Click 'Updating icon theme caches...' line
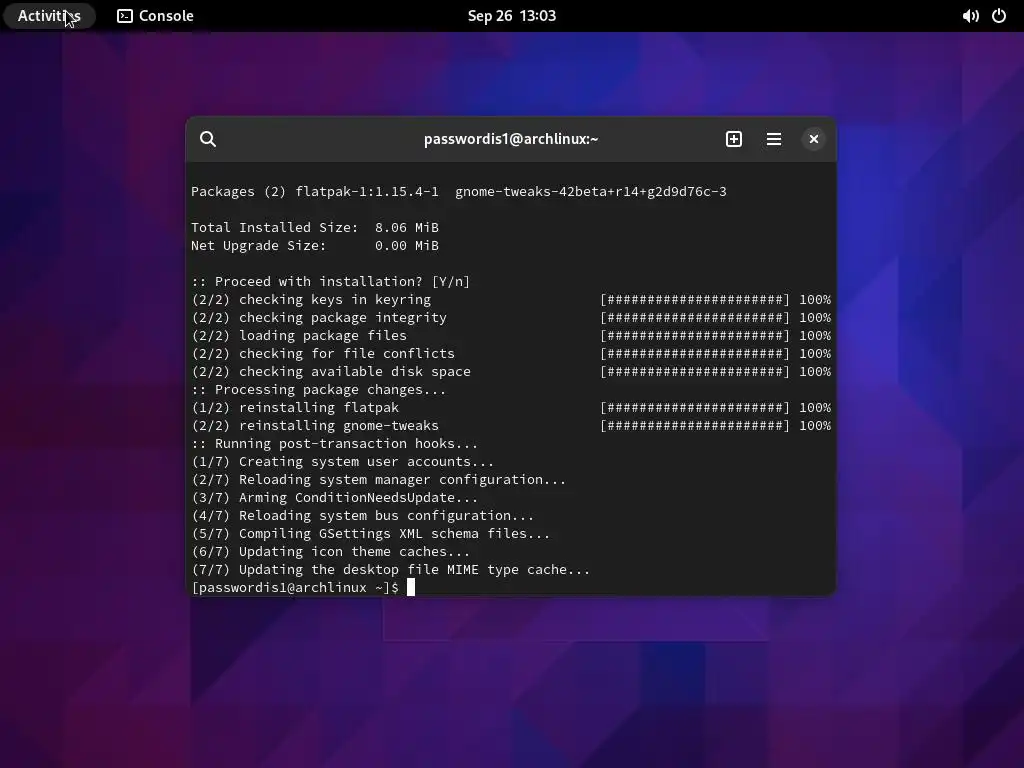Image resolution: width=1024 pixels, height=768 pixels. point(330,551)
